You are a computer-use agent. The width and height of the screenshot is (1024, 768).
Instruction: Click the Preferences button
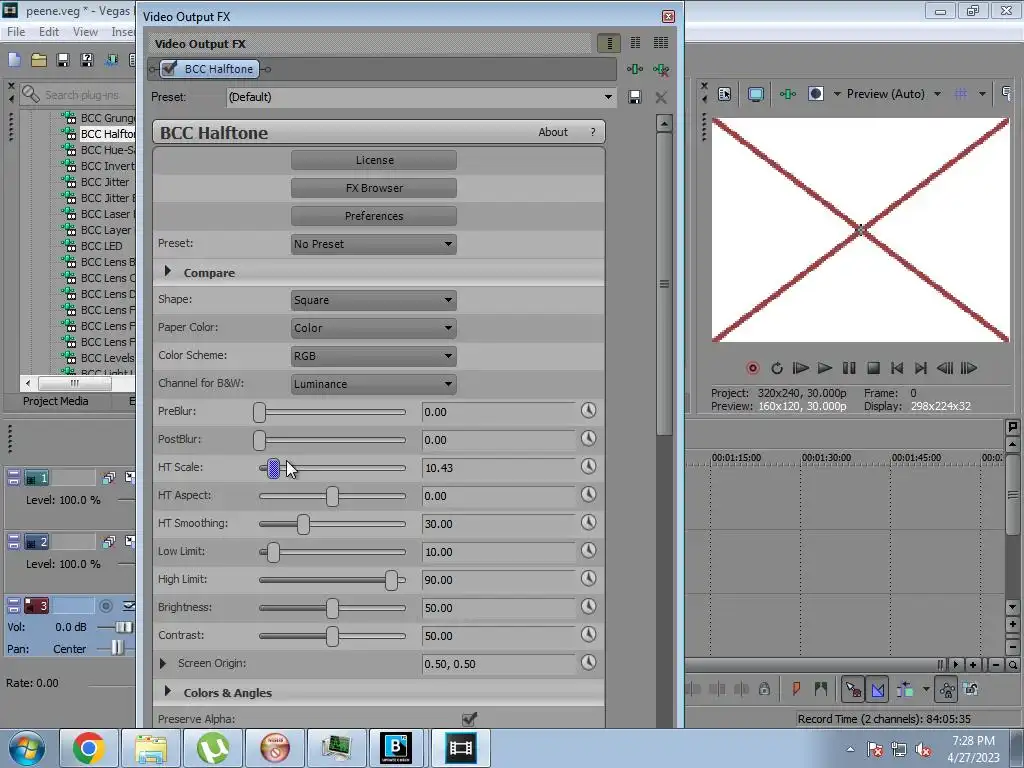374,216
